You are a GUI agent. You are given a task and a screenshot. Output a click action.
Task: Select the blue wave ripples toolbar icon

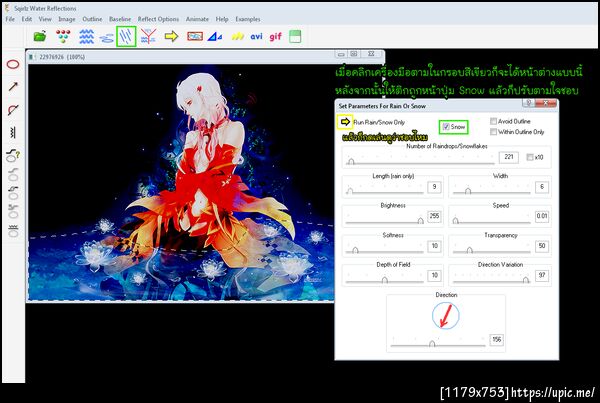(86, 37)
